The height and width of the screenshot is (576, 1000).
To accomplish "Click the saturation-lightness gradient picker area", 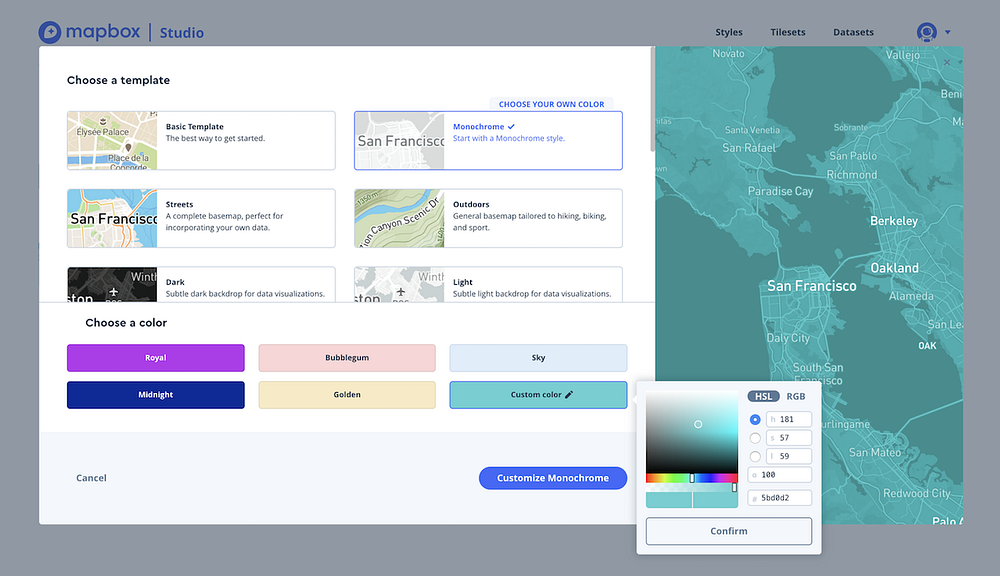I will click(x=692, y=432).
